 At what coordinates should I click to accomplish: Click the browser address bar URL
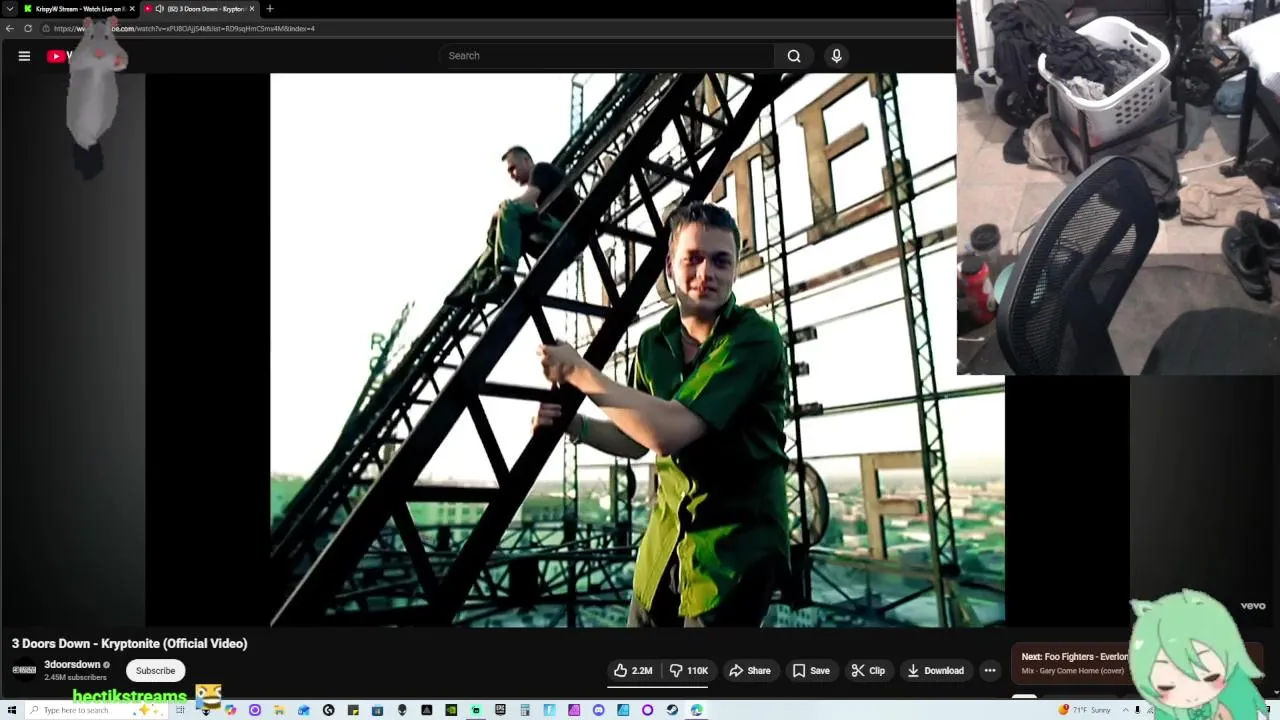[184, 28]
